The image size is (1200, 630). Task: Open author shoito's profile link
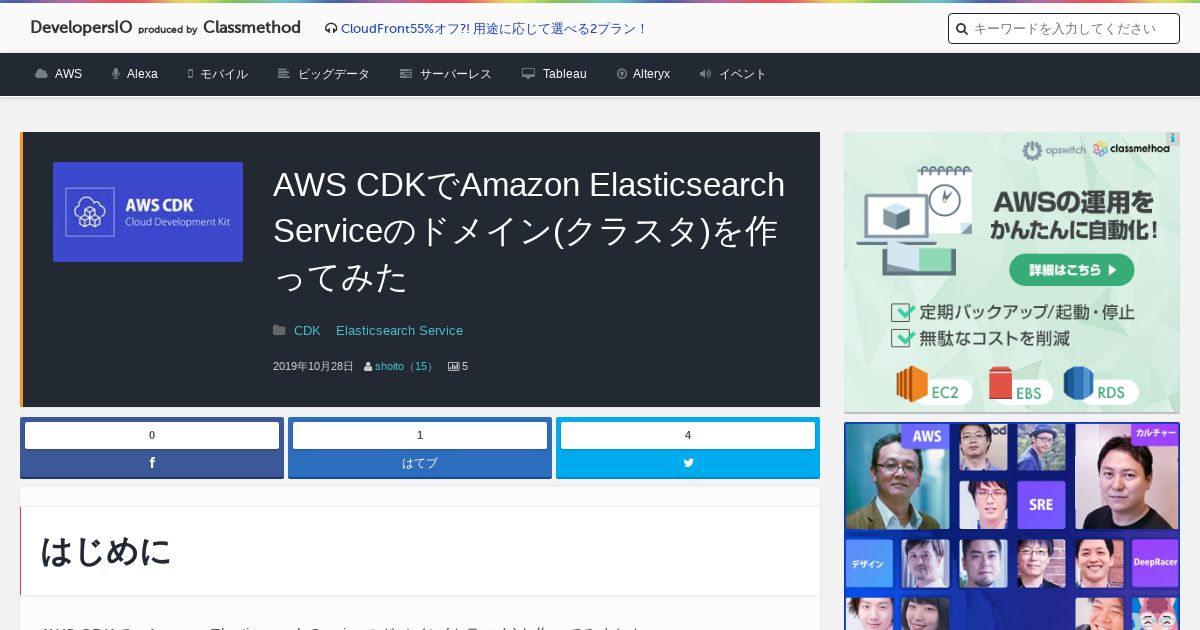coord(406,367)
